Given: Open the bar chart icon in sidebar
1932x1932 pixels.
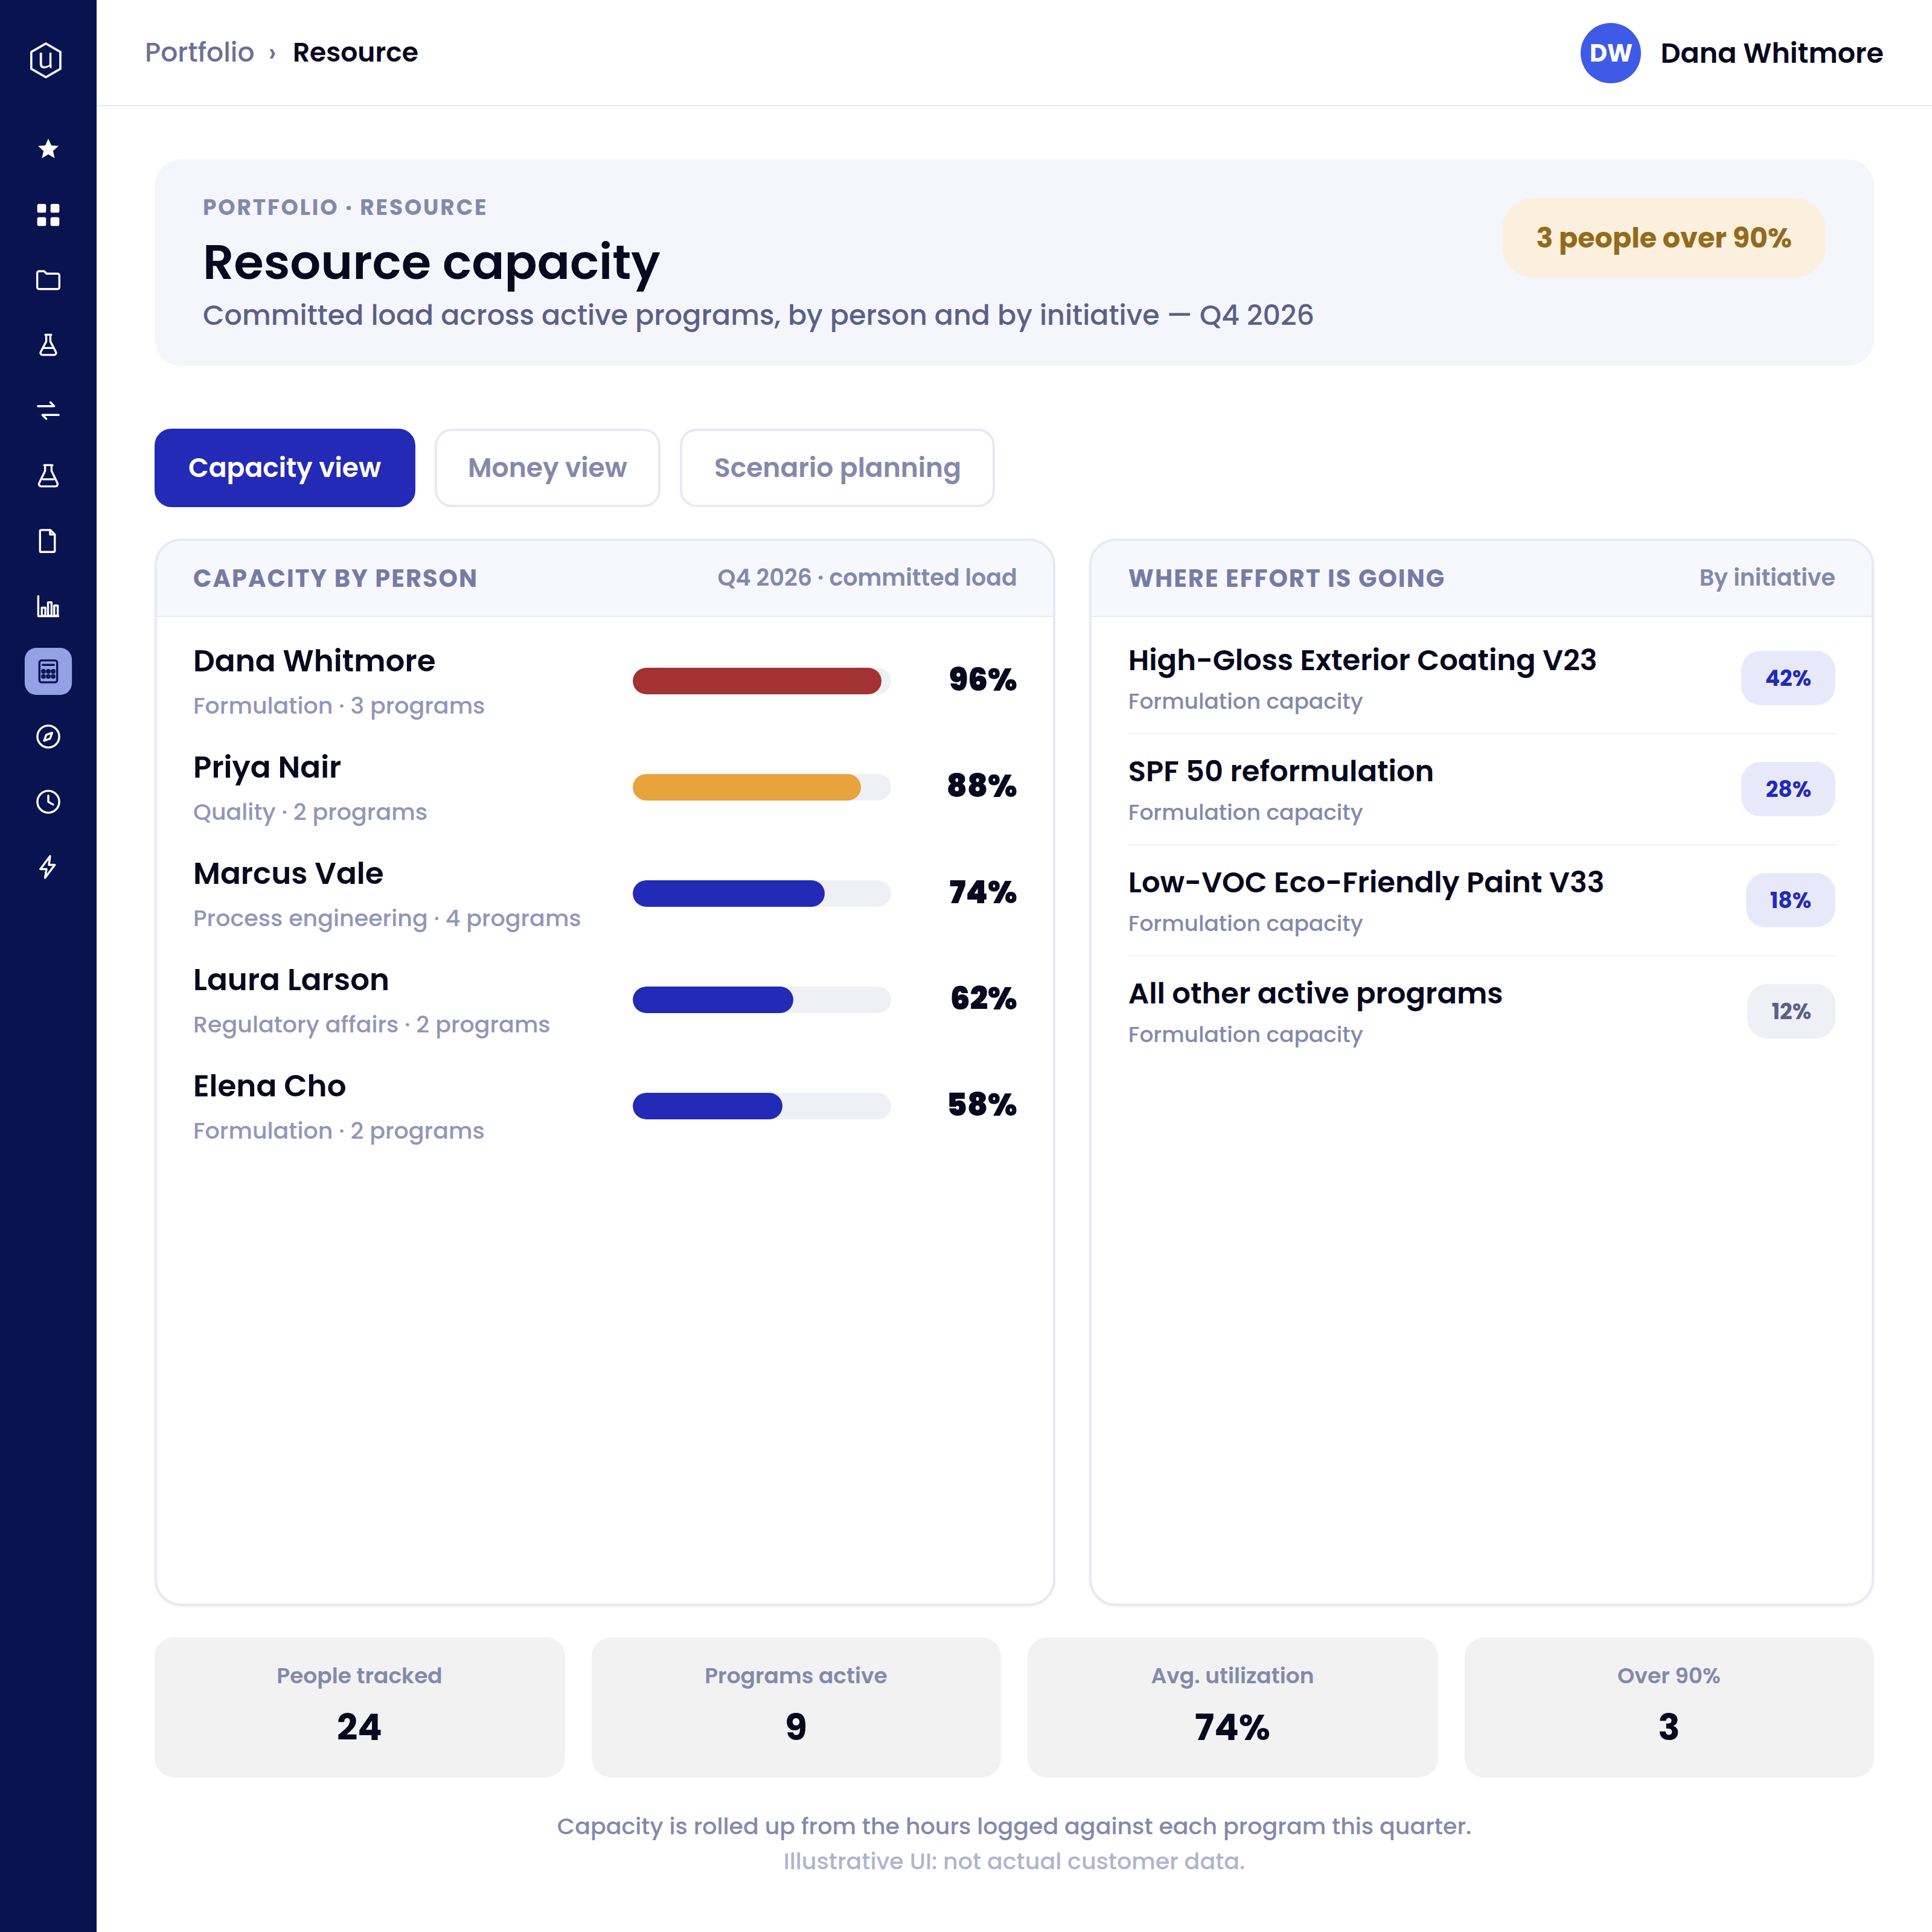Looking at the screenshot, I should coord(48,607).
